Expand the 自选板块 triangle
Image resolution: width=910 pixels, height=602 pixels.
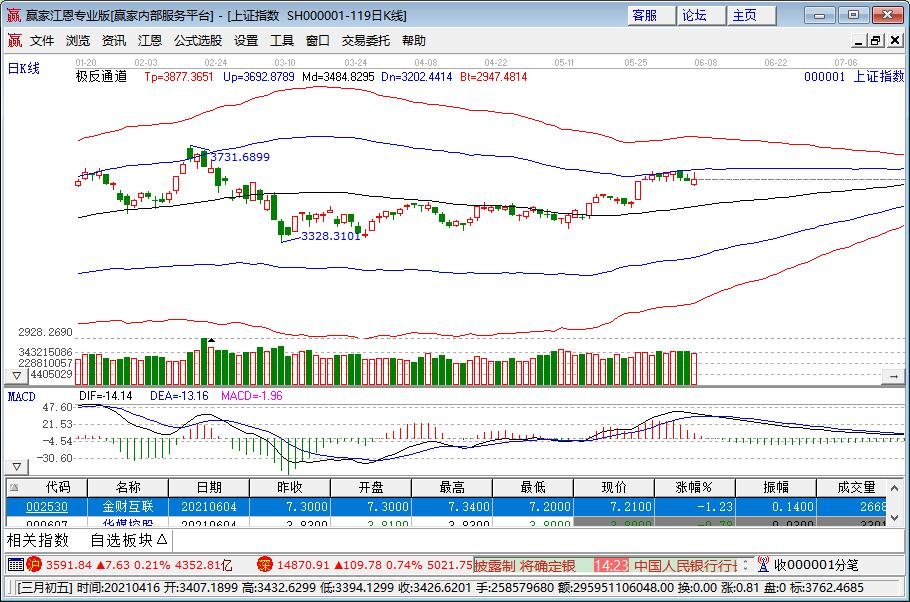(162, 540)
